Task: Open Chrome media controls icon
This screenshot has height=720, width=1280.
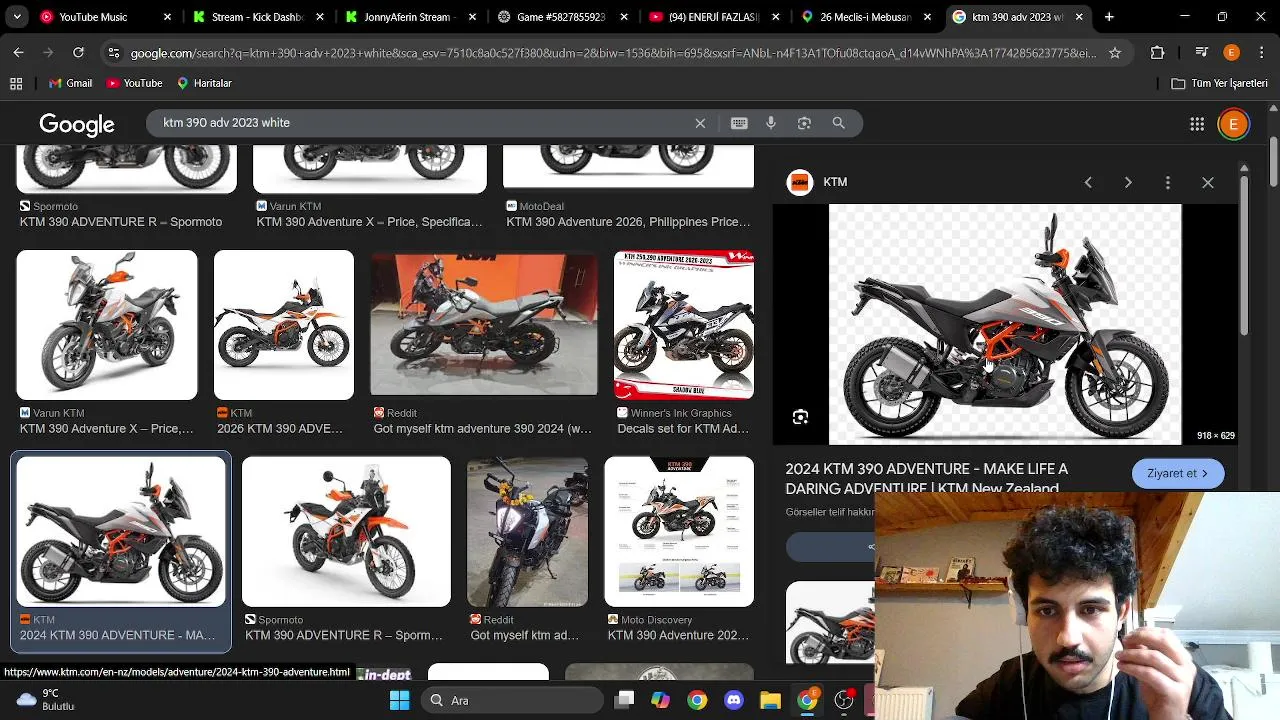Action: tap(1202, 53)
